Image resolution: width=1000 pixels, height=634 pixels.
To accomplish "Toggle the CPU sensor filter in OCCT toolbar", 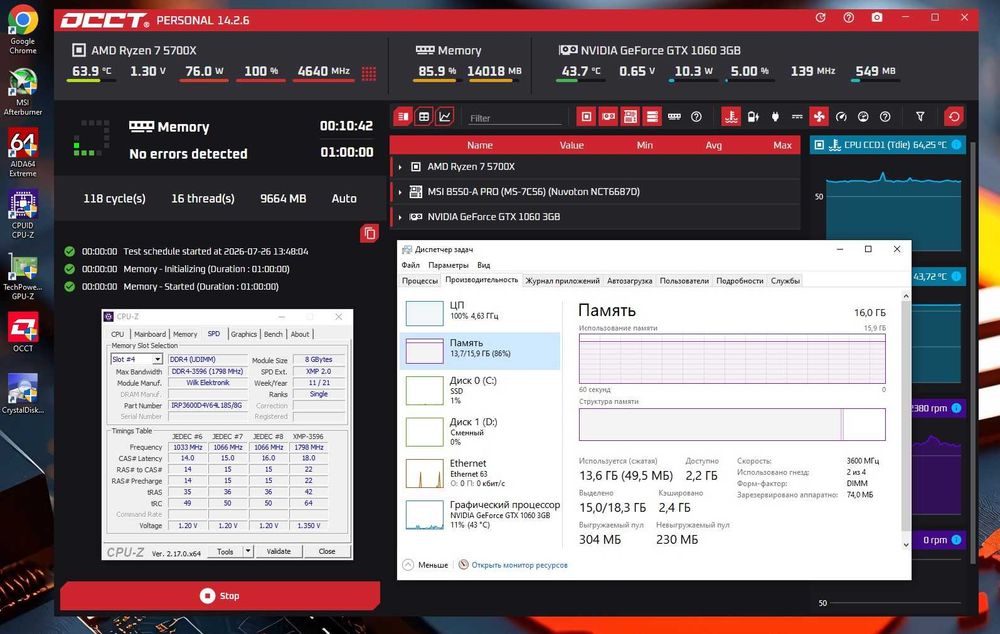I will click(x=586, y=117).
